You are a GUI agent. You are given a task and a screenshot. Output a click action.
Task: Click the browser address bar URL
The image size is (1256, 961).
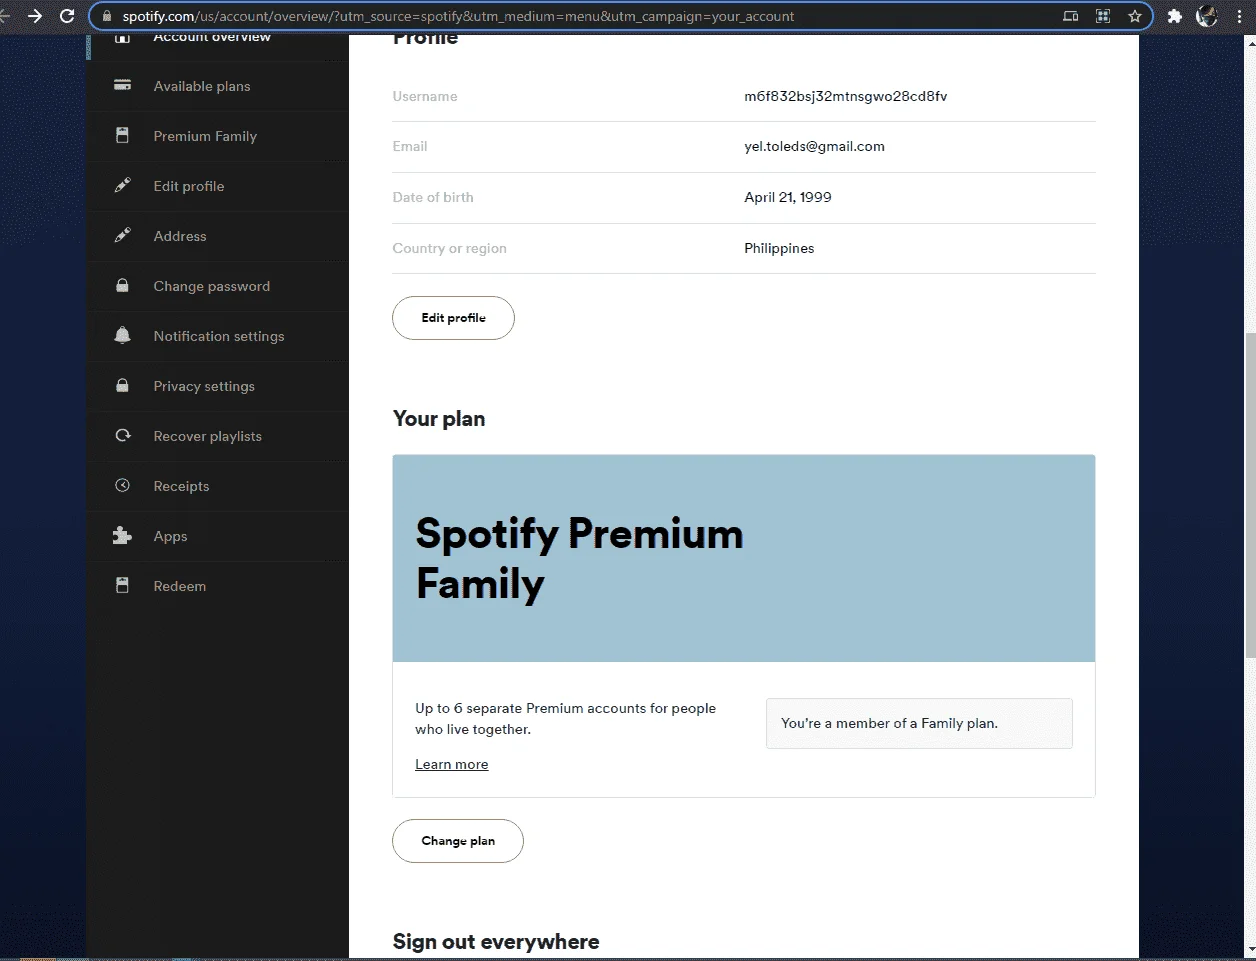coord(459,16)
